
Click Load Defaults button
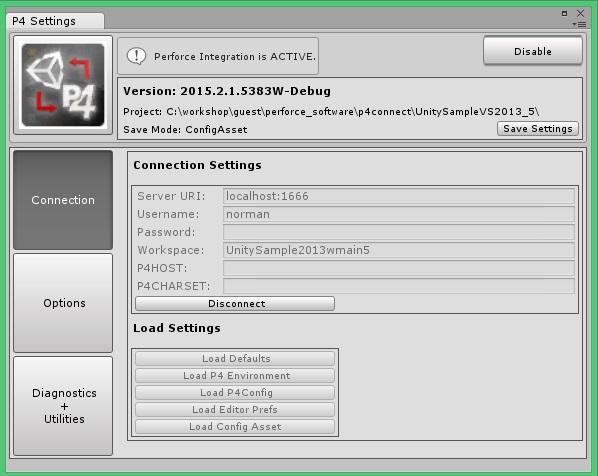pos(235,359)
